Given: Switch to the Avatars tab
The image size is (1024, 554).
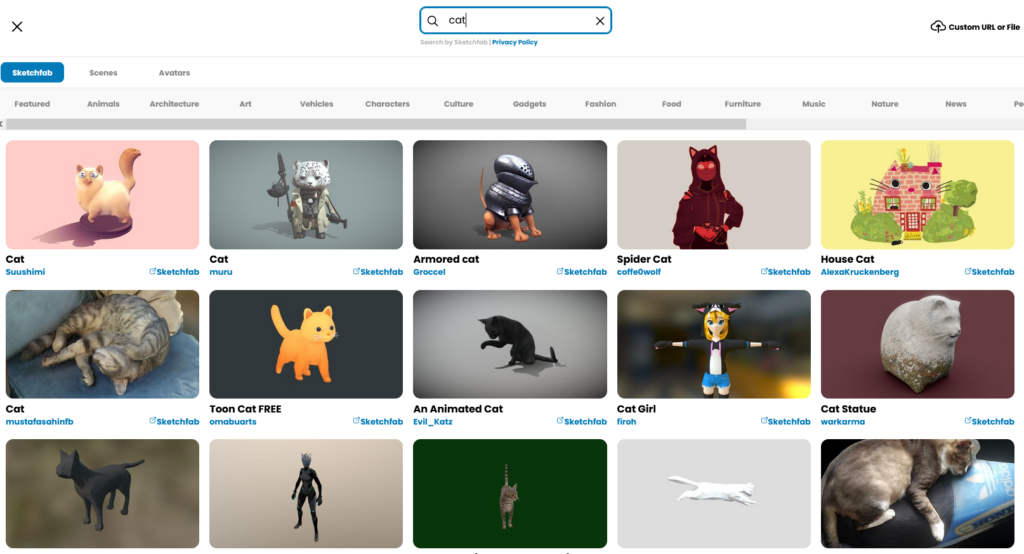Looking at the screenshot, I should [174, 73].
